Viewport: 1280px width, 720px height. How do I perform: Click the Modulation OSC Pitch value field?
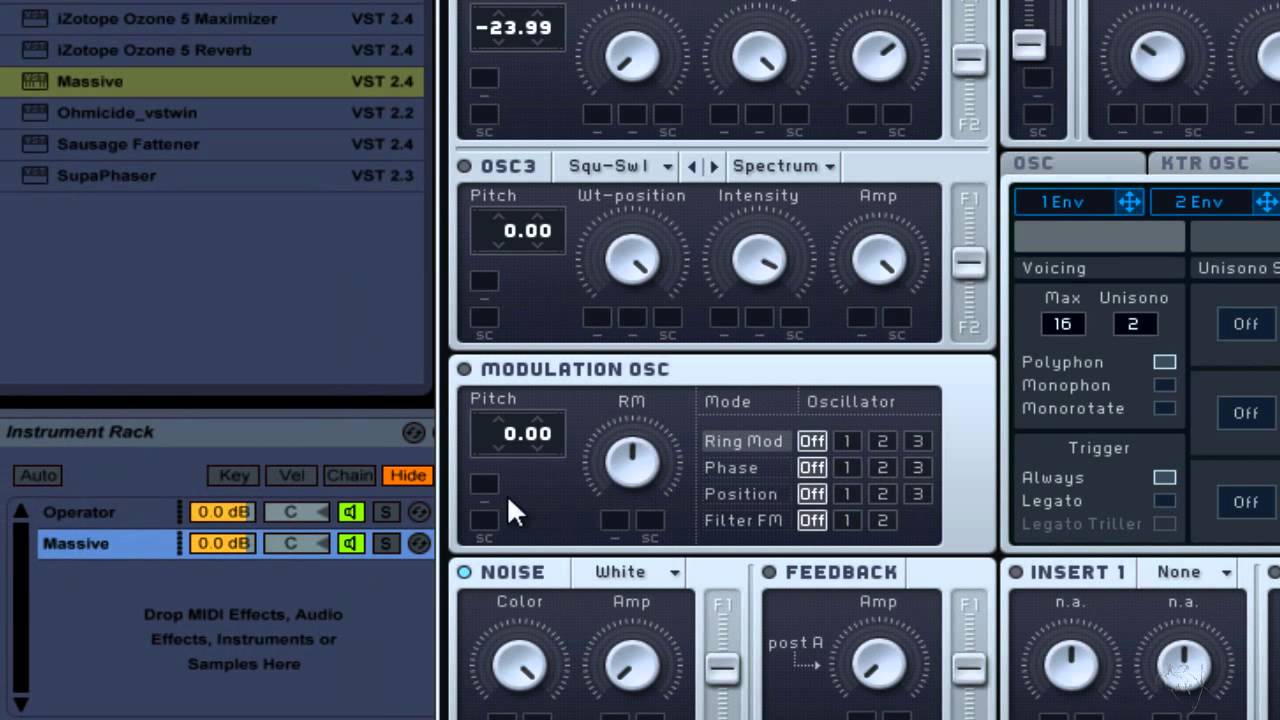coord(517,434)
